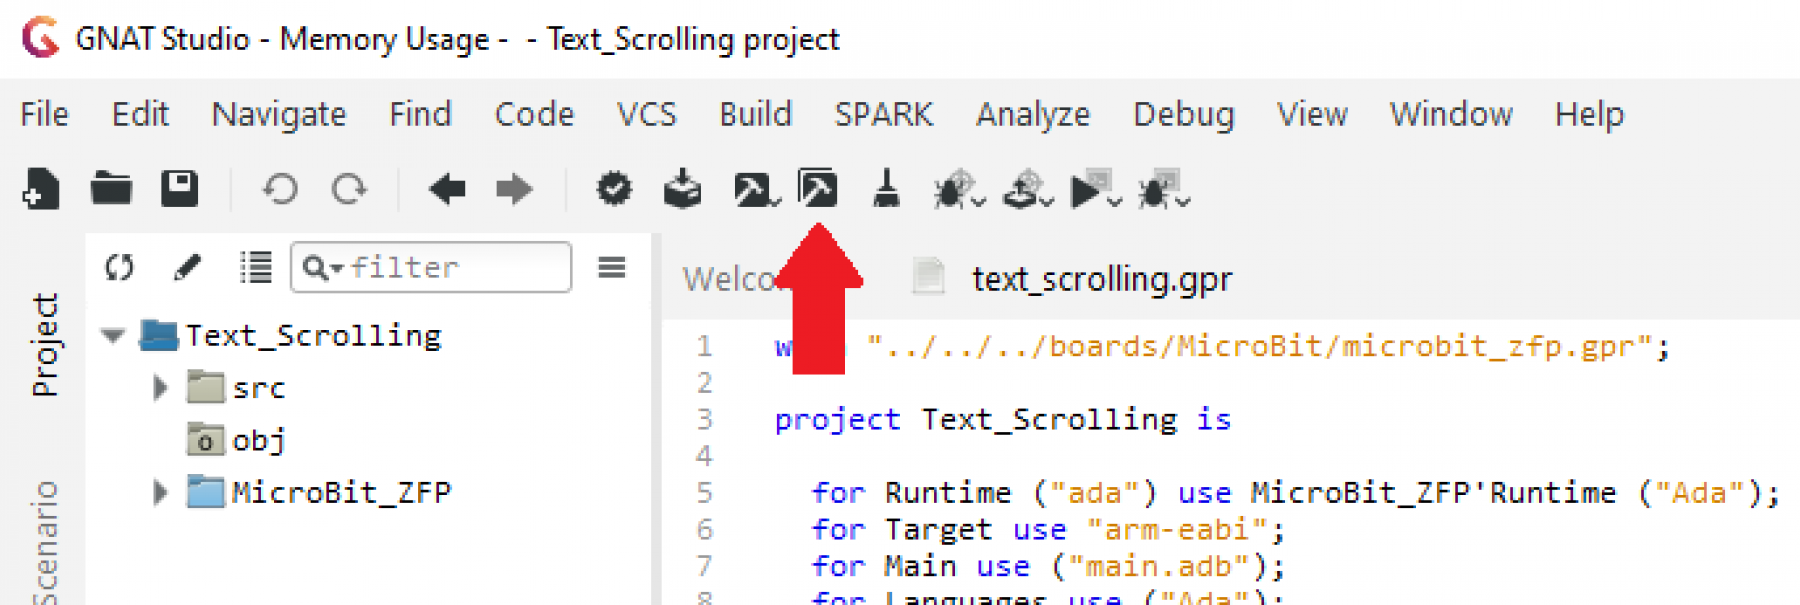Save the current file with diskette icon
Screen dimensions: 1800x605
pyautogui.click(x=180, y=188)
